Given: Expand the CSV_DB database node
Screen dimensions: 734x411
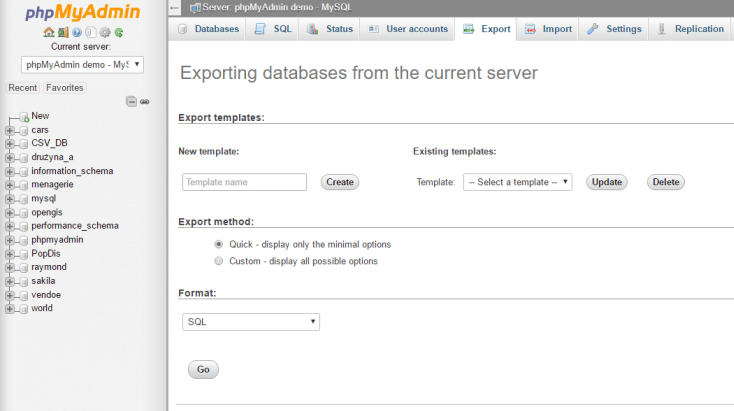Looking at the screenshot, I should click(9, 144).
